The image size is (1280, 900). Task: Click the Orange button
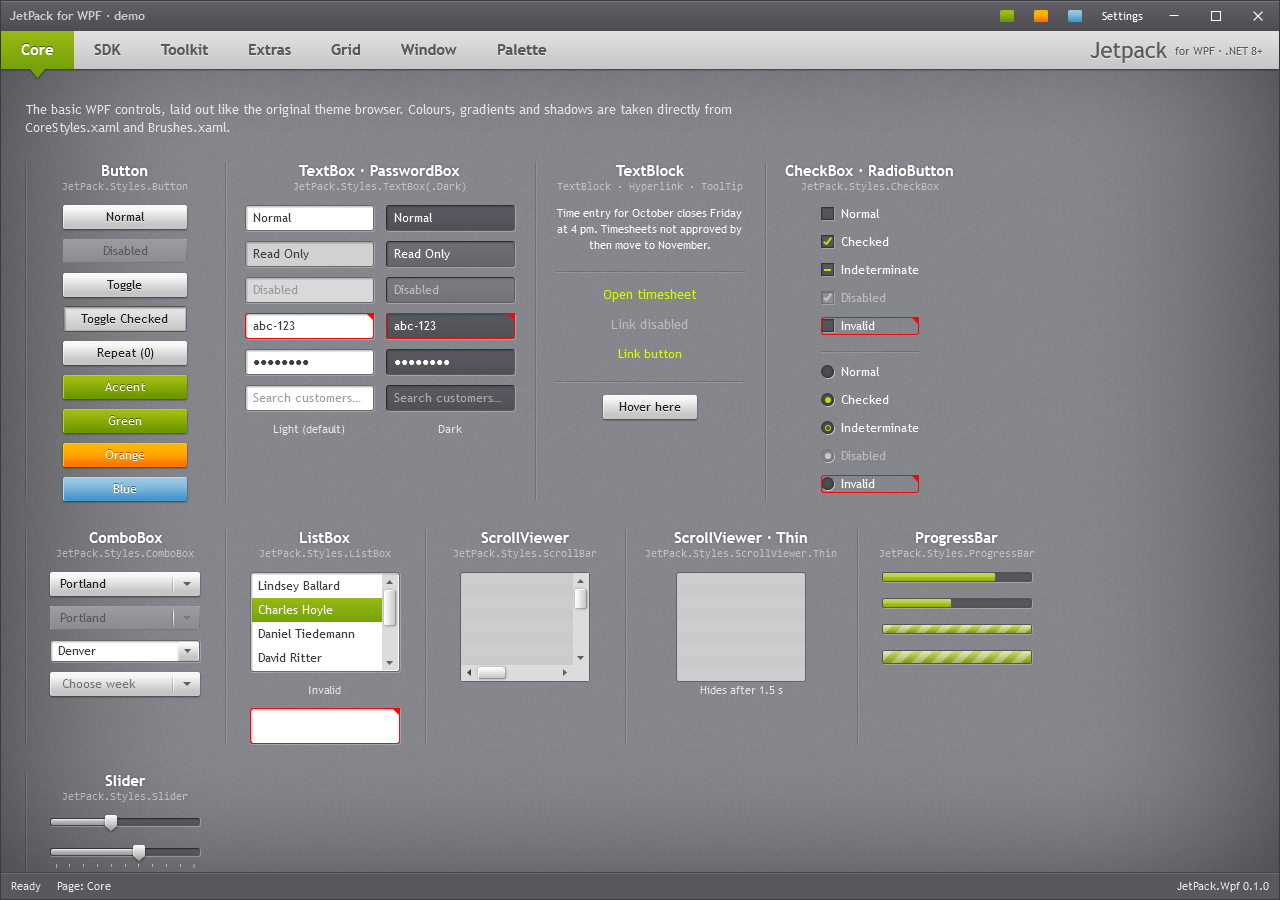click(x=125, y=455)
